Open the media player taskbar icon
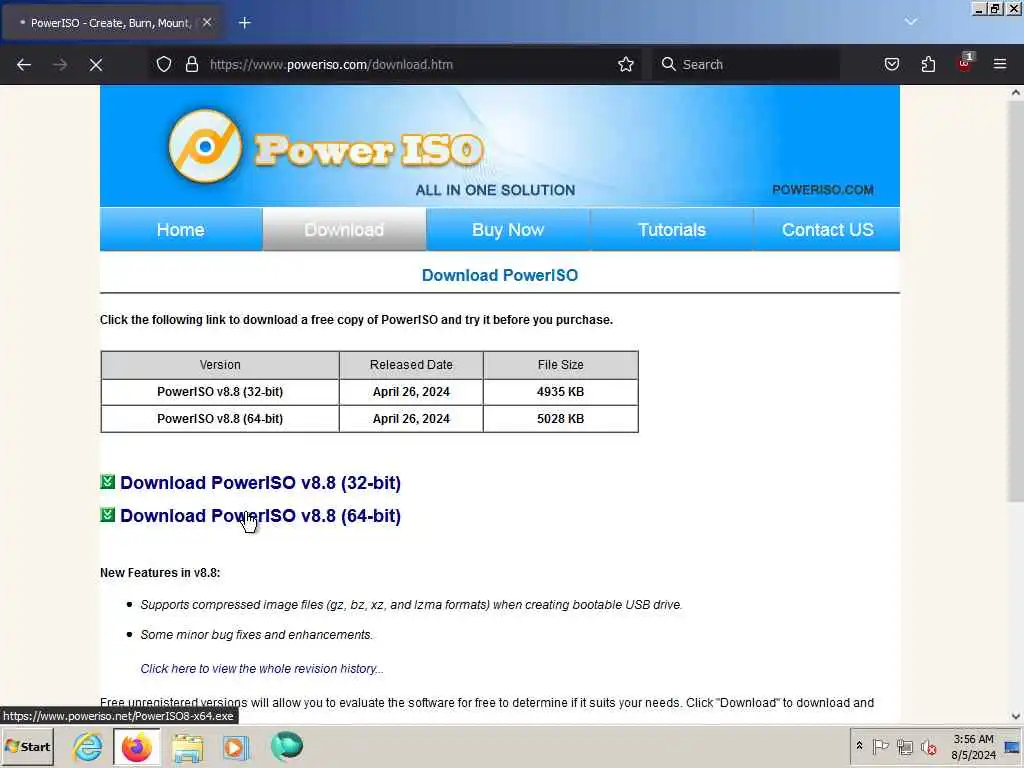 tap(236, 747)
